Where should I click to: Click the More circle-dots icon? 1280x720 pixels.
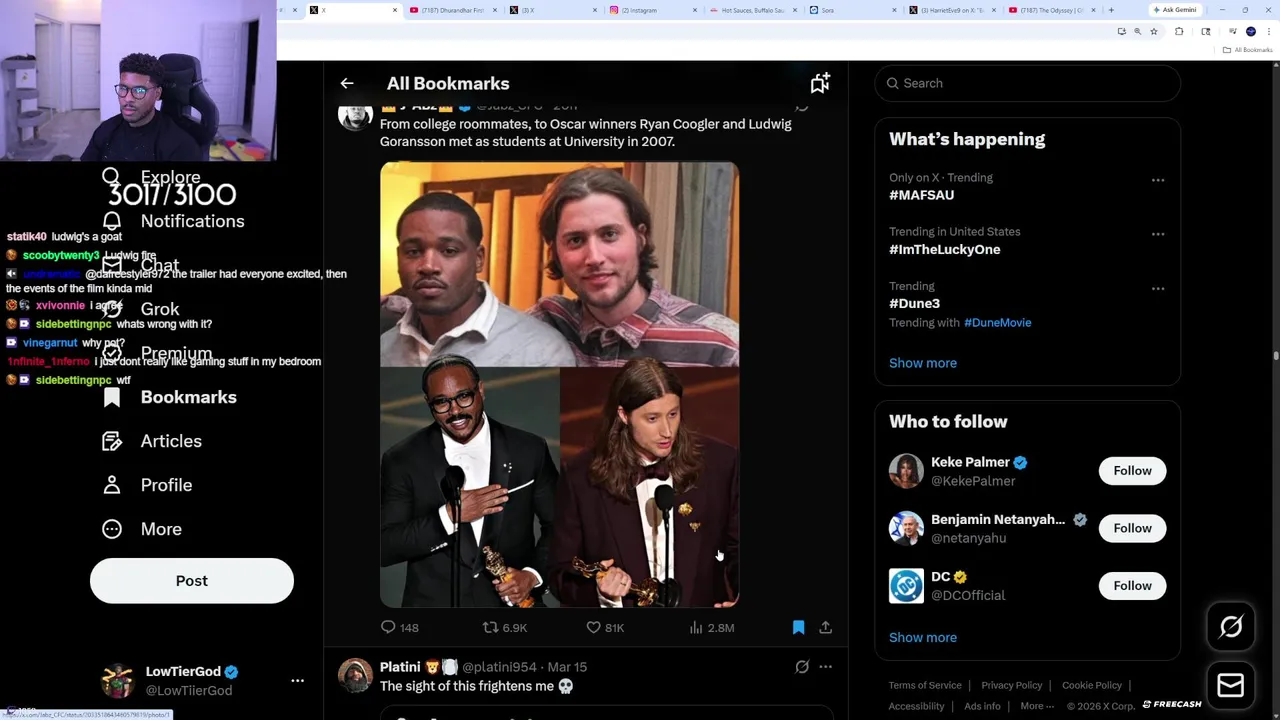(x=112, y=529)
